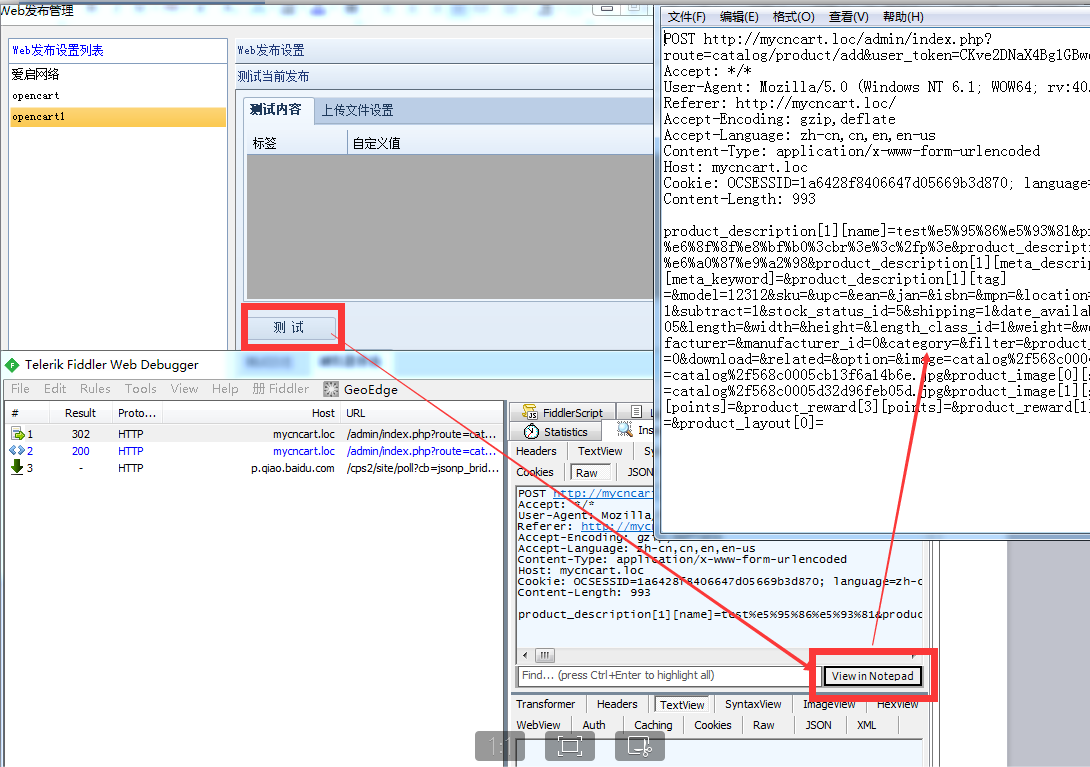This screenshot has height=767, width=1090.
Task: Click the FiddlerScript JS scroll icon
Action: point(530,412)
